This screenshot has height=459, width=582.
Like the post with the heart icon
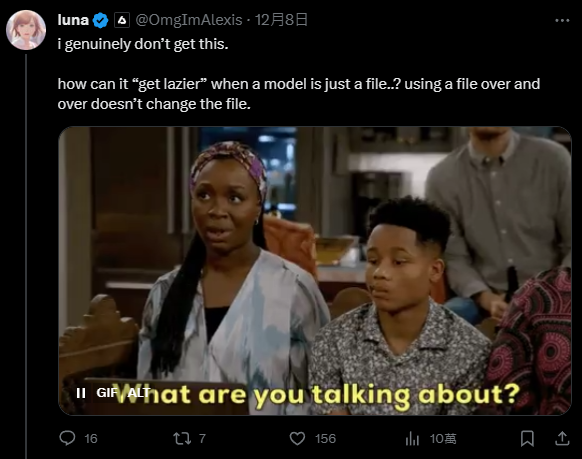[297, 439]
